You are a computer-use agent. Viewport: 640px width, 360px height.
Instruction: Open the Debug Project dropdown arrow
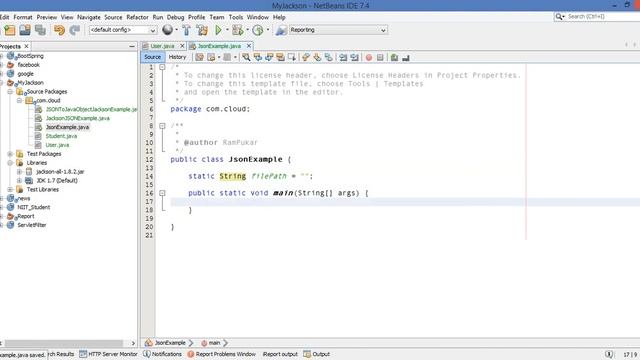pyautogui.click(x=247, y=30)
